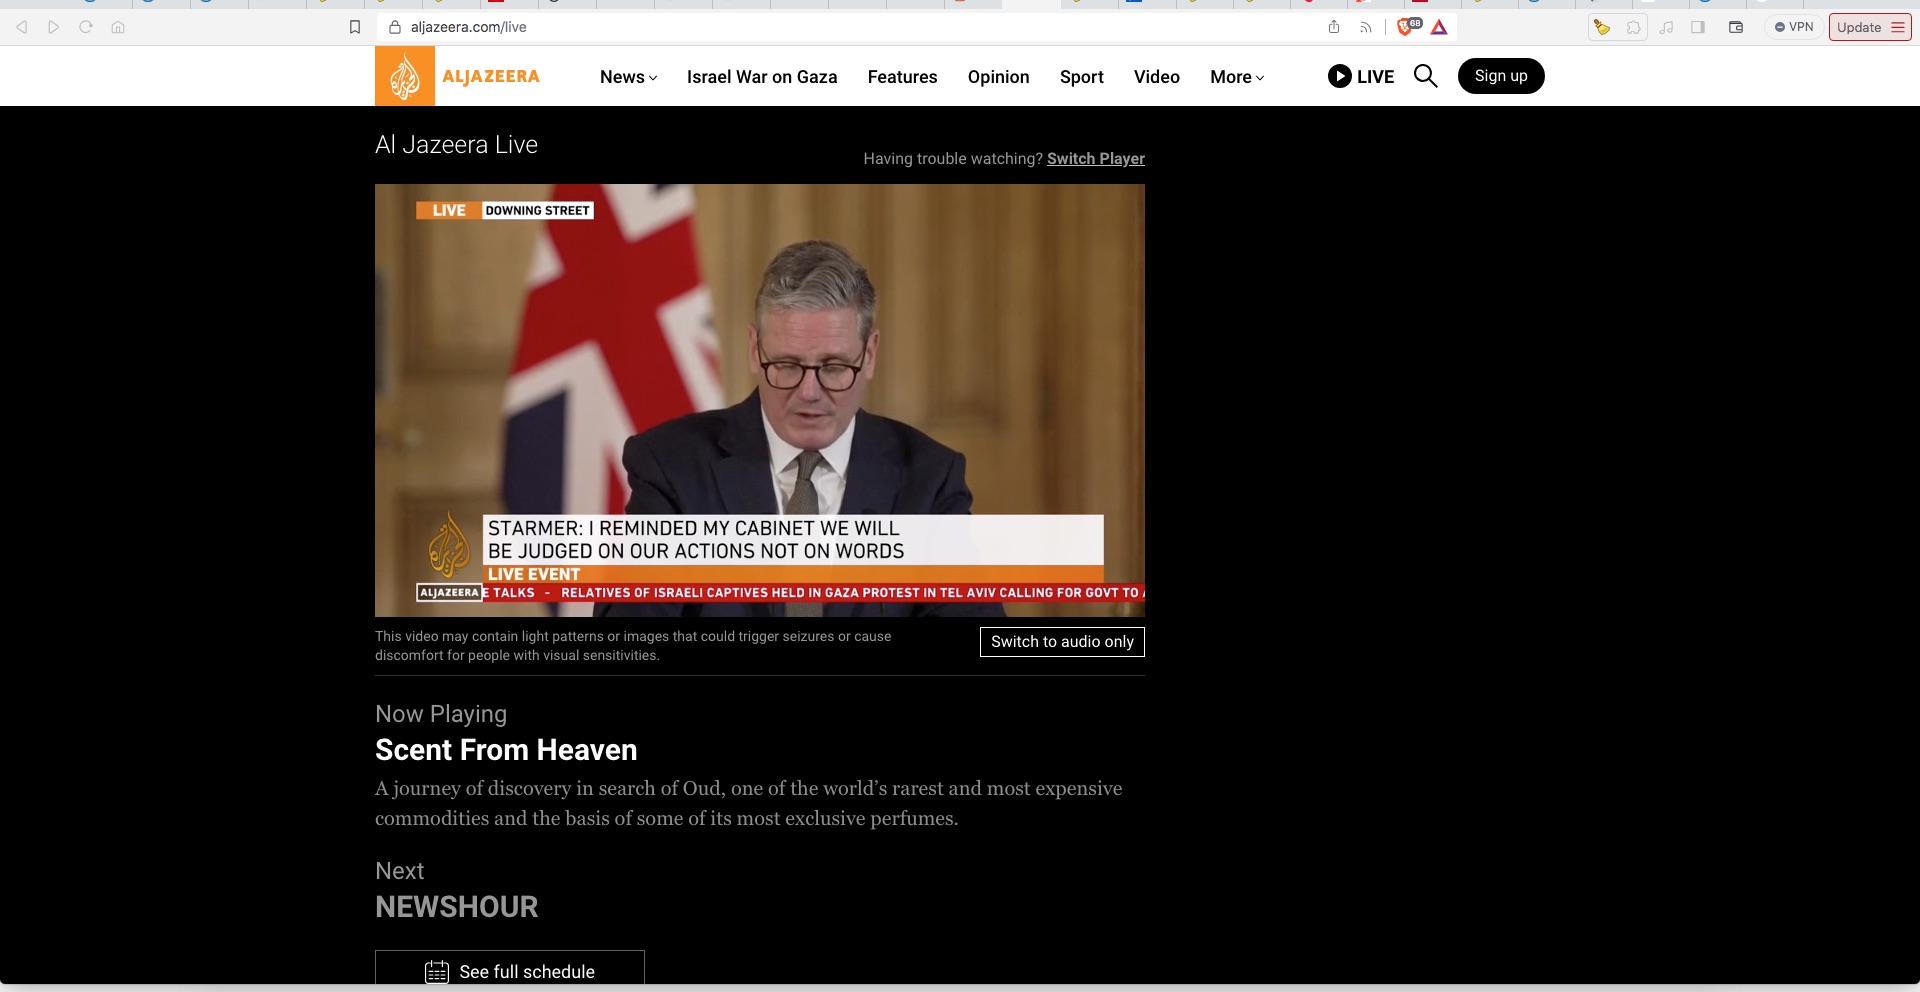This screenshot has height=992, width=1920.
Task: Open site search with the magnifier icon
Action: [1426, 76]
